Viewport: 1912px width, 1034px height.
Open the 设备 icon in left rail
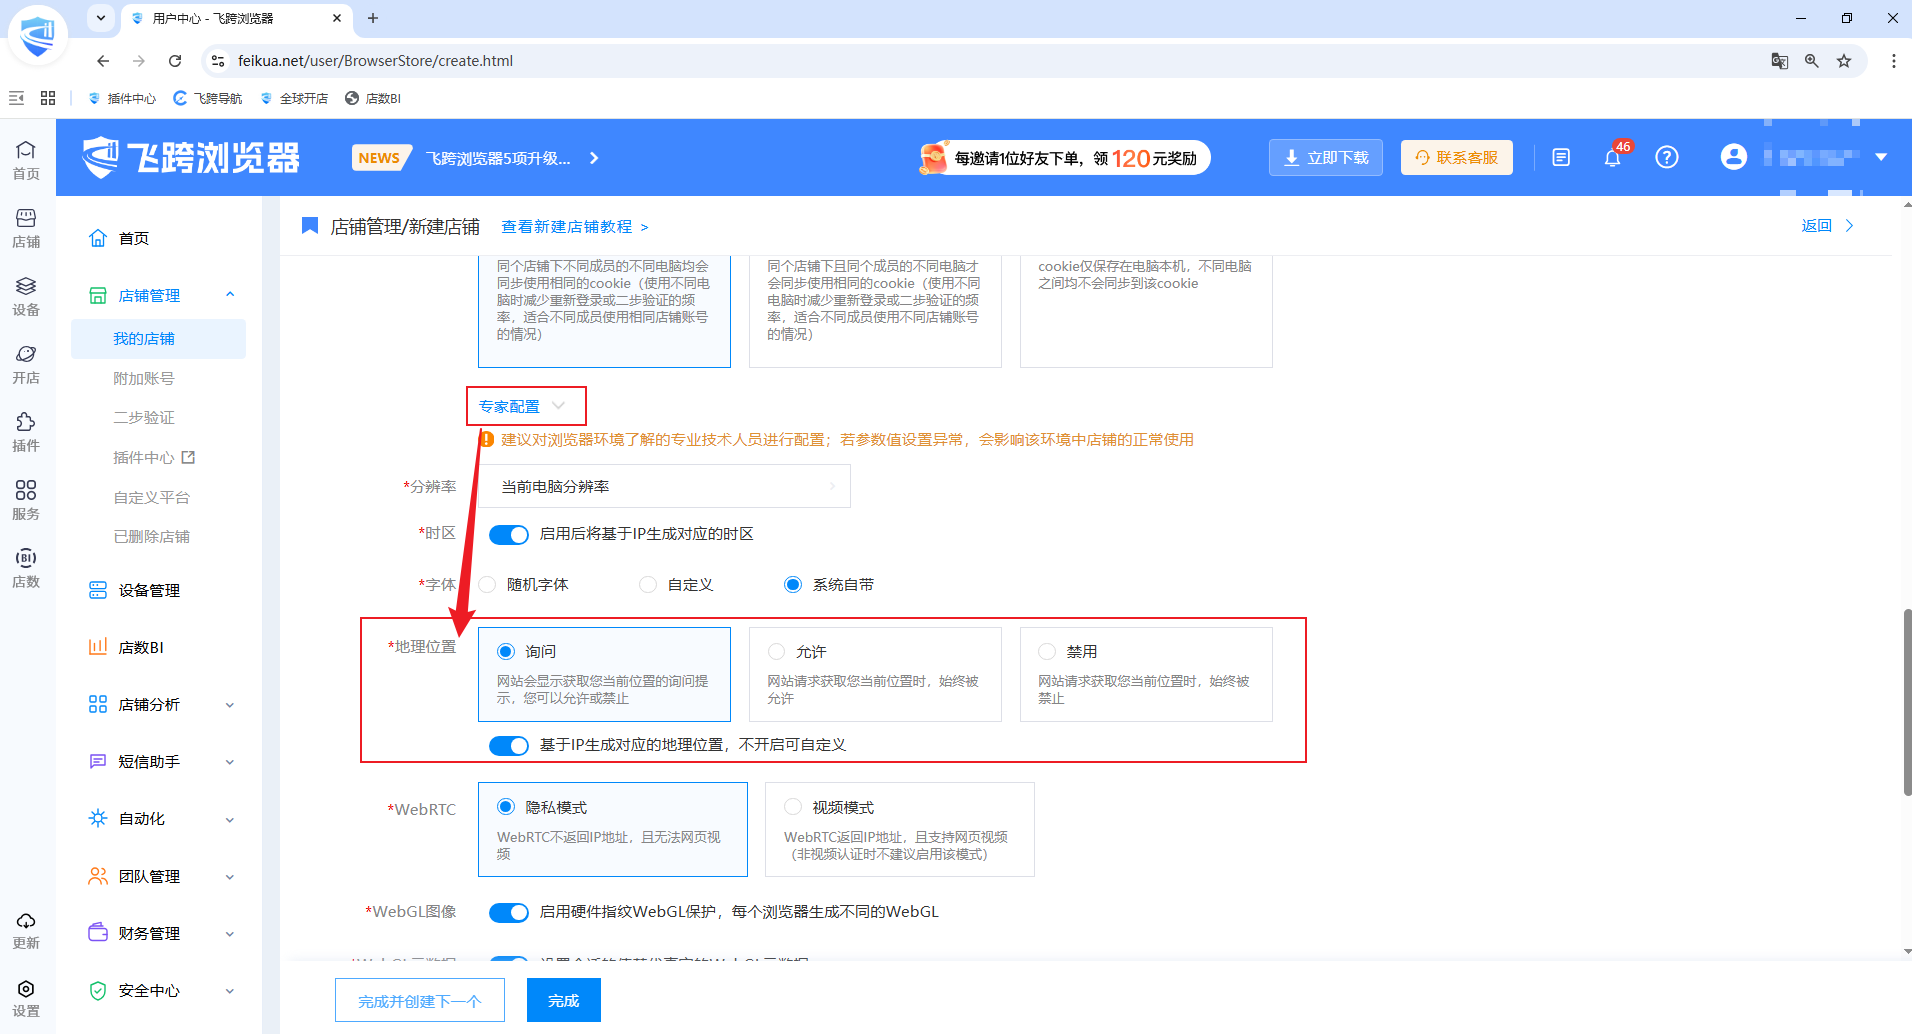click(x=26, y=296)
